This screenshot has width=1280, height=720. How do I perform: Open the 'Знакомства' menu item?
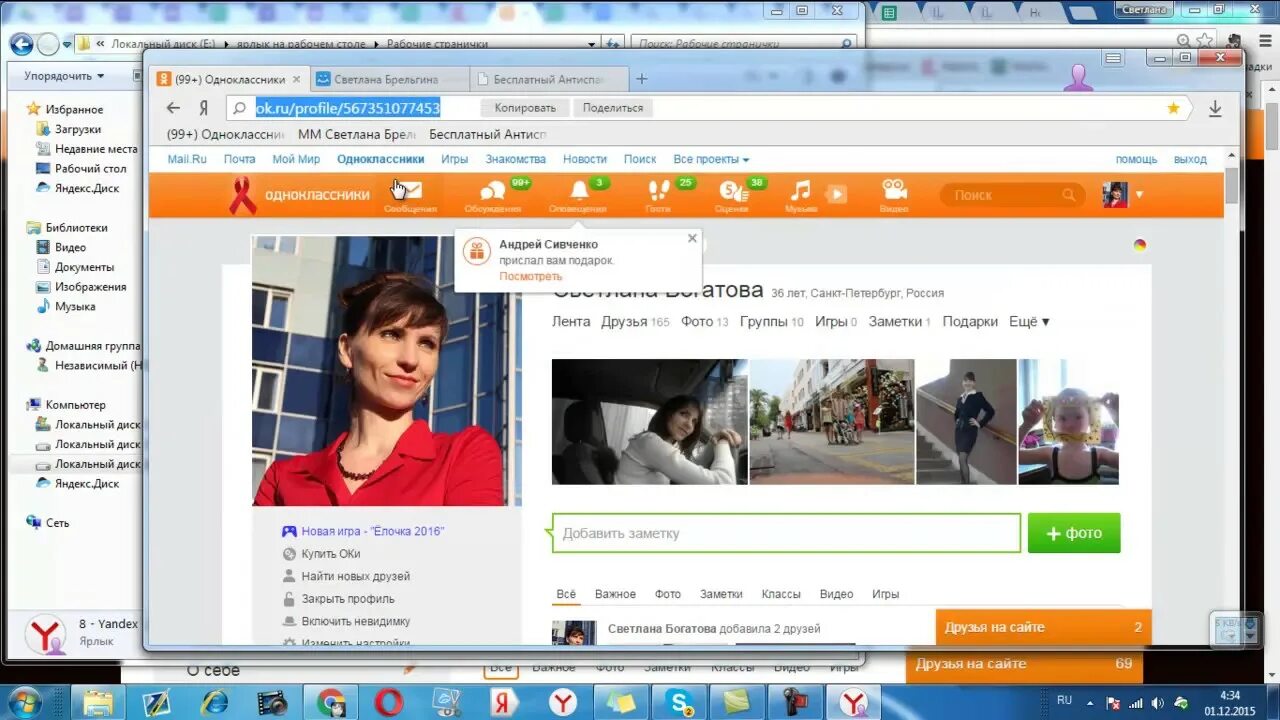tap(515, 158)
